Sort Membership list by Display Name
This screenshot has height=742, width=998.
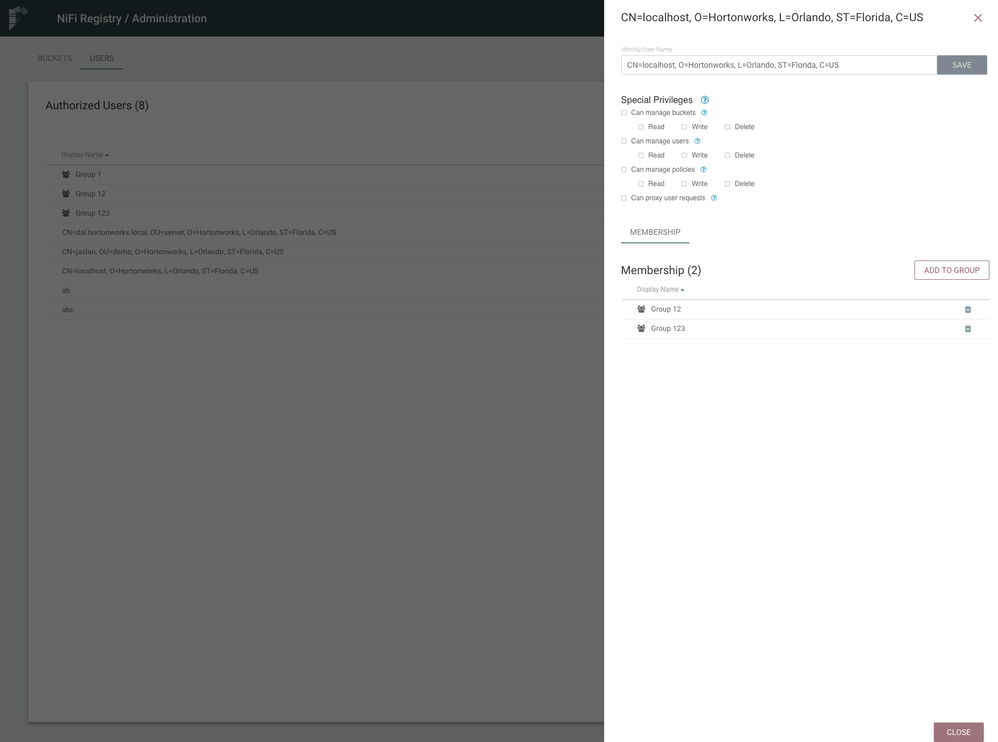coord(660,290)
